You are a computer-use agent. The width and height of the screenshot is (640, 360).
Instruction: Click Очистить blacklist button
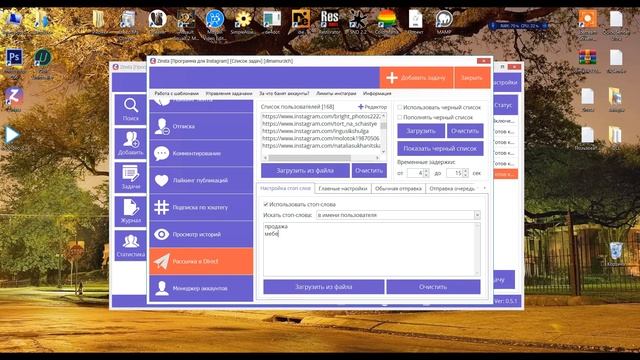pyautogui.click(x=465, y=131)
